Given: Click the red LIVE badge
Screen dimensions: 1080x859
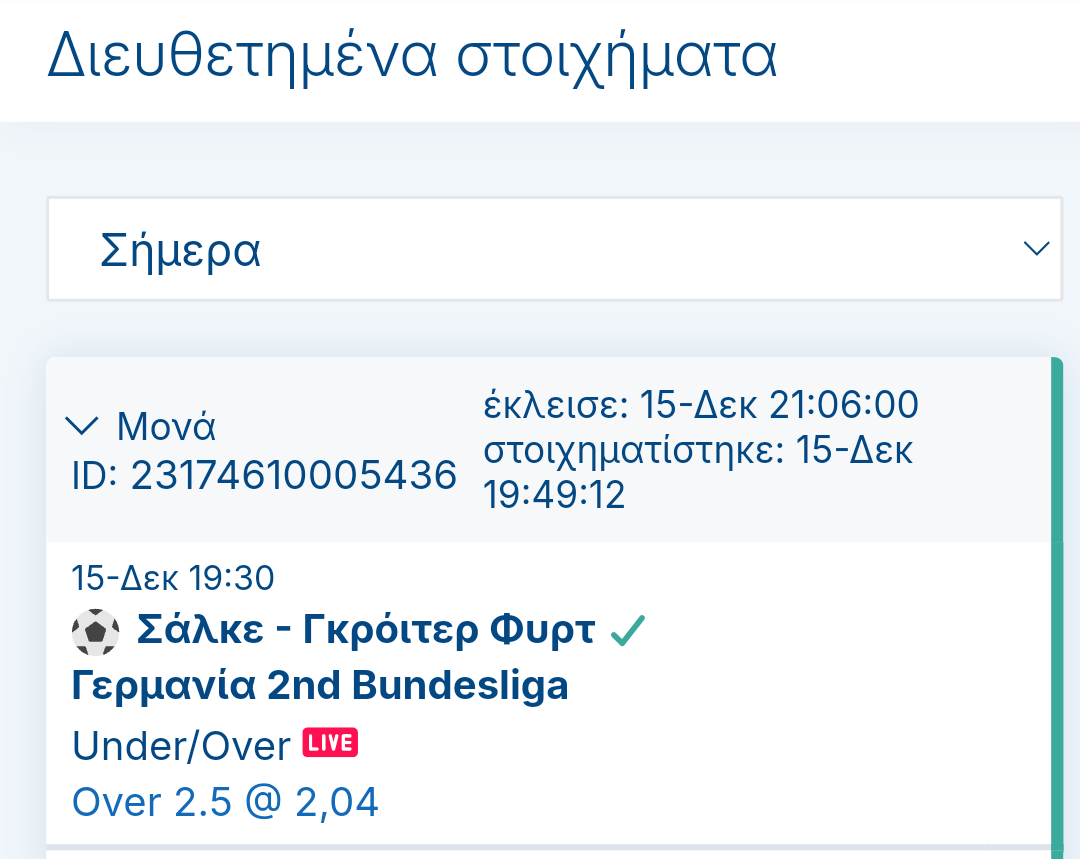Looking at the screenshot, I should [x=330, y=743].
